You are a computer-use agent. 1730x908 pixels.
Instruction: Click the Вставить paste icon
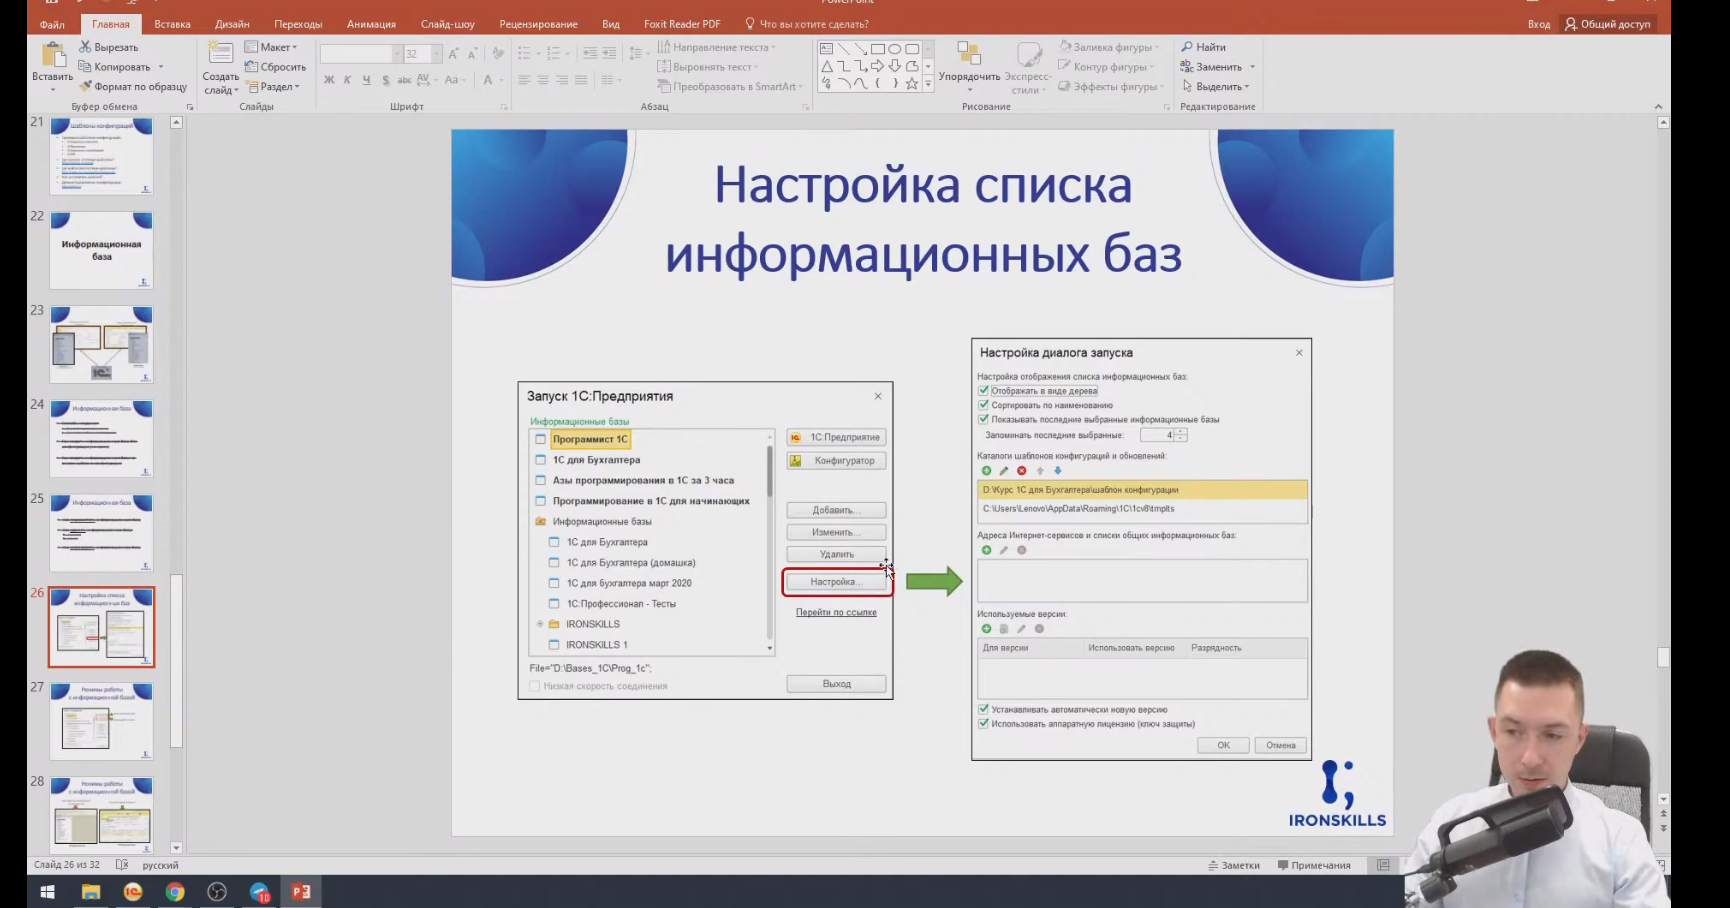(52, 56)
